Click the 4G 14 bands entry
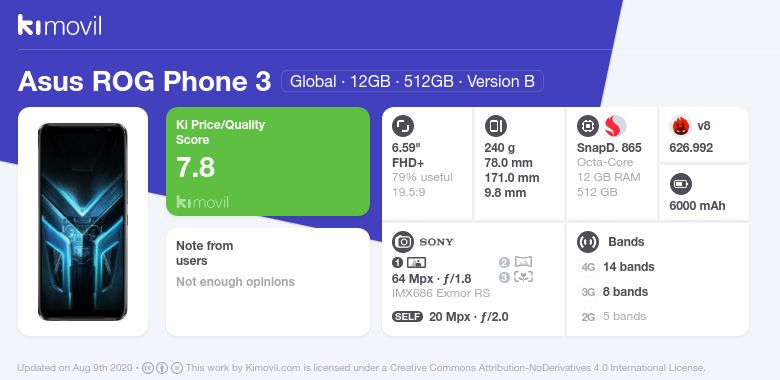Screen dimensions: 780x380 [617, 267]
